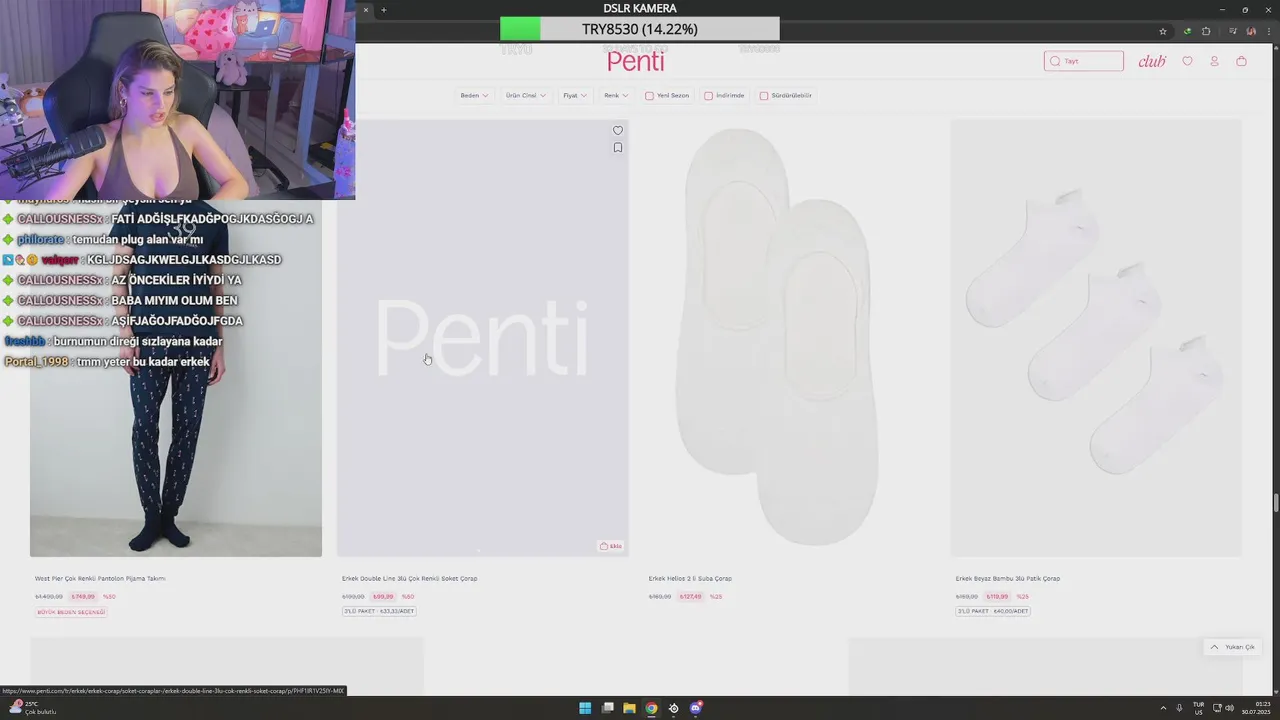The image size is (1280, 720).
Task: Click the Penti logo
Action: [x=636, y=61]
